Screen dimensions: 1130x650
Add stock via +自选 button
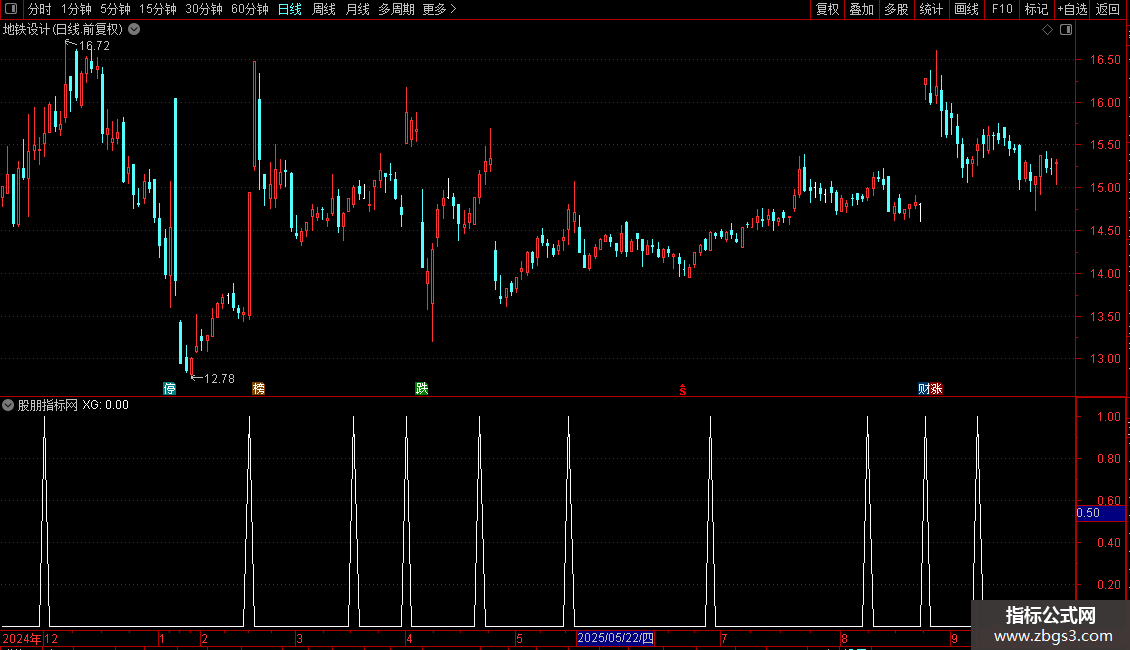click(1072, 9)
